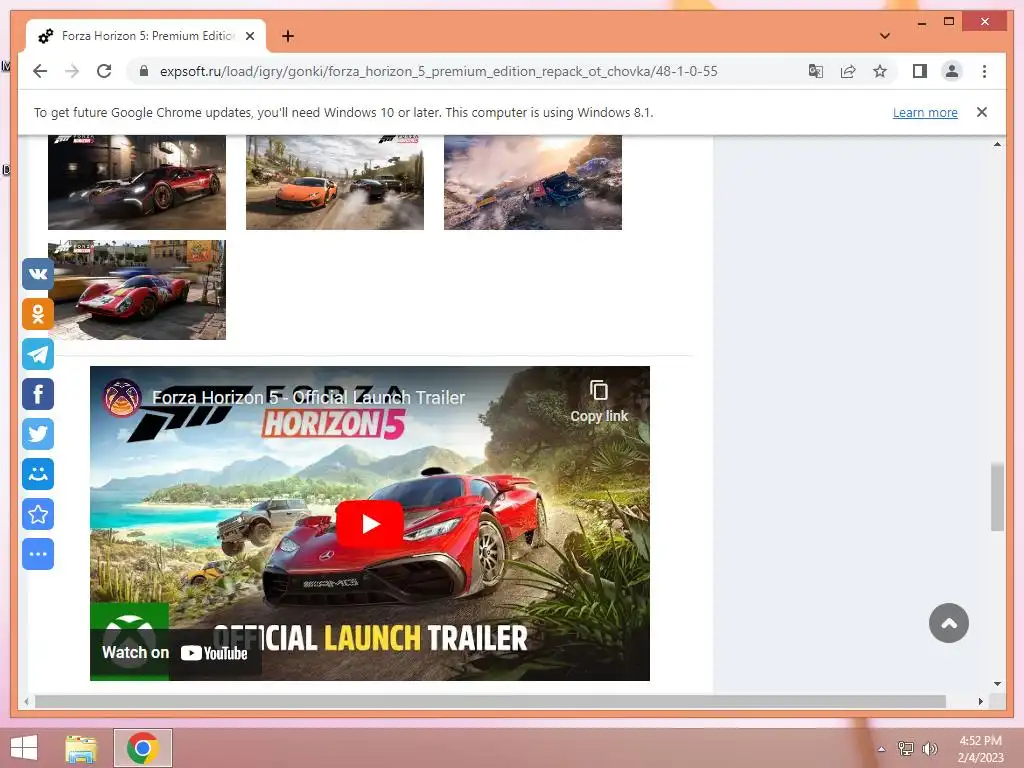Show hidden system tray icons

click(x=882, y=749)
